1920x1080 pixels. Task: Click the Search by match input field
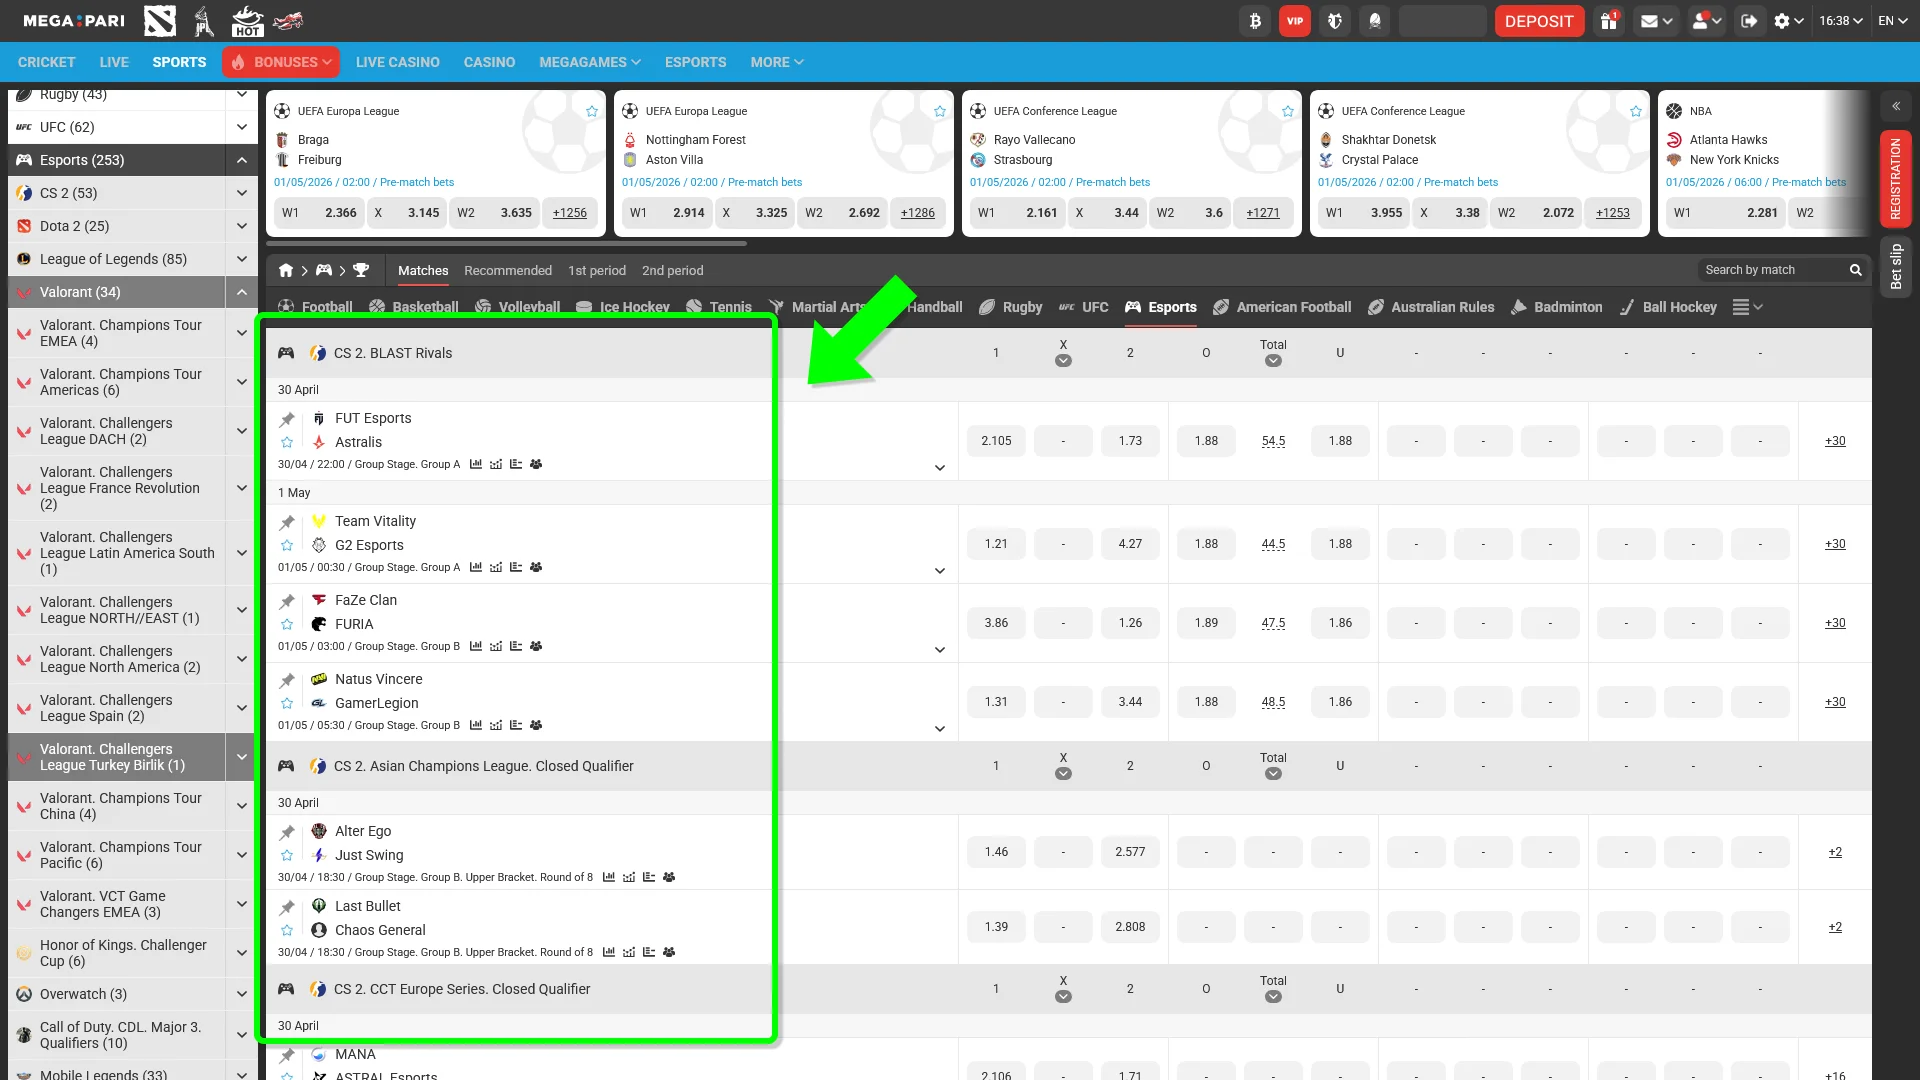point(1775,270)
